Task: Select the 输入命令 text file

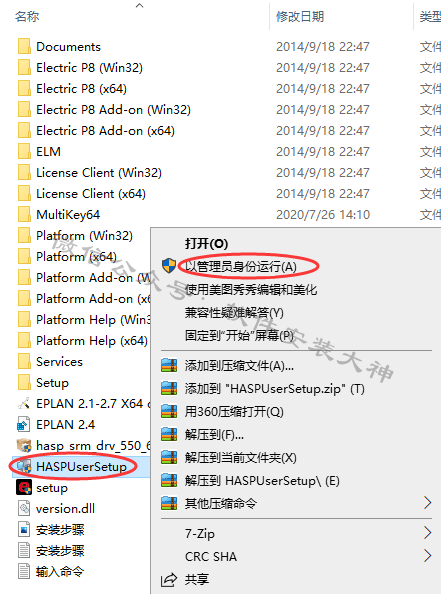Action: pyautogui.click(x=51, y=571)
